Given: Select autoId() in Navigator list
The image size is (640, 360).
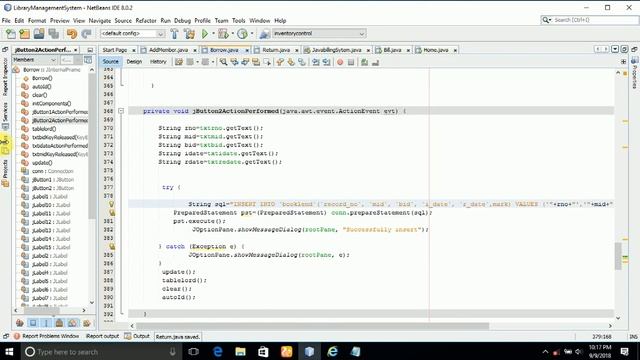Looking at the screenshot, I should (41, 87).
